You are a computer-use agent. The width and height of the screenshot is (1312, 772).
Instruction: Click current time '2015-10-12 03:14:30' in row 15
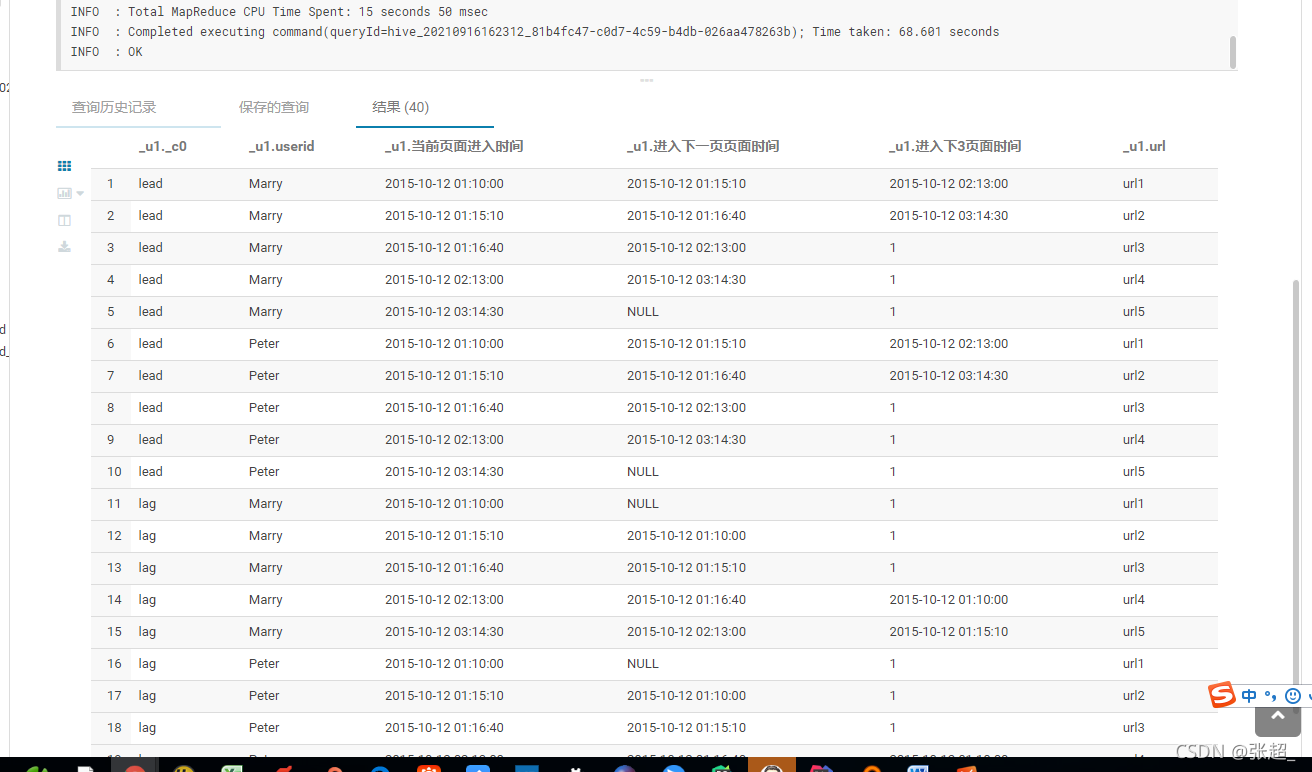(444, 632)
